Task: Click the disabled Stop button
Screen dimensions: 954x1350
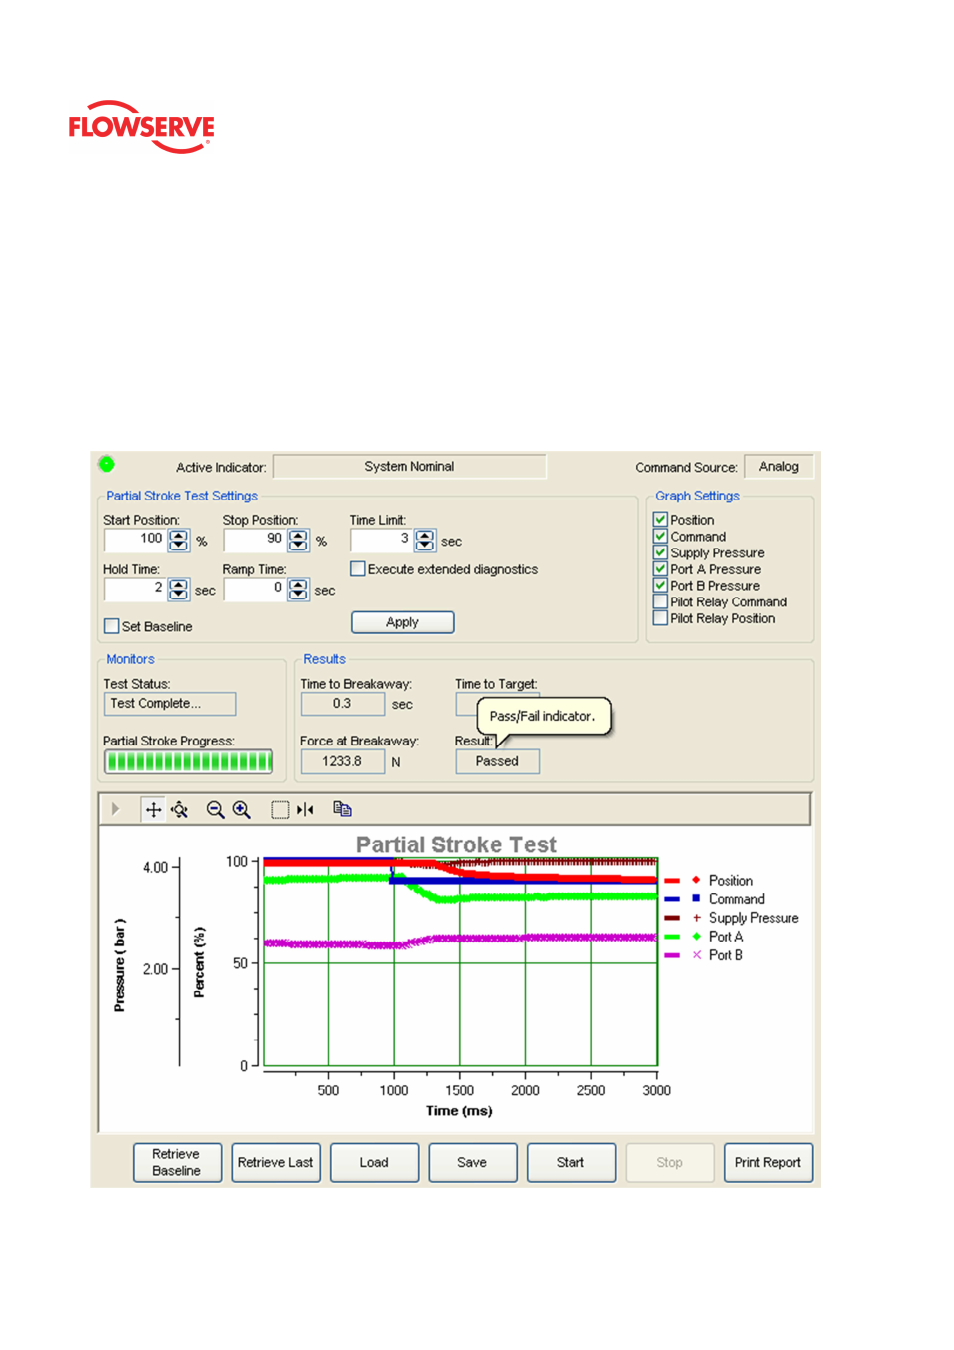Action: click(x=670, y=1163)
